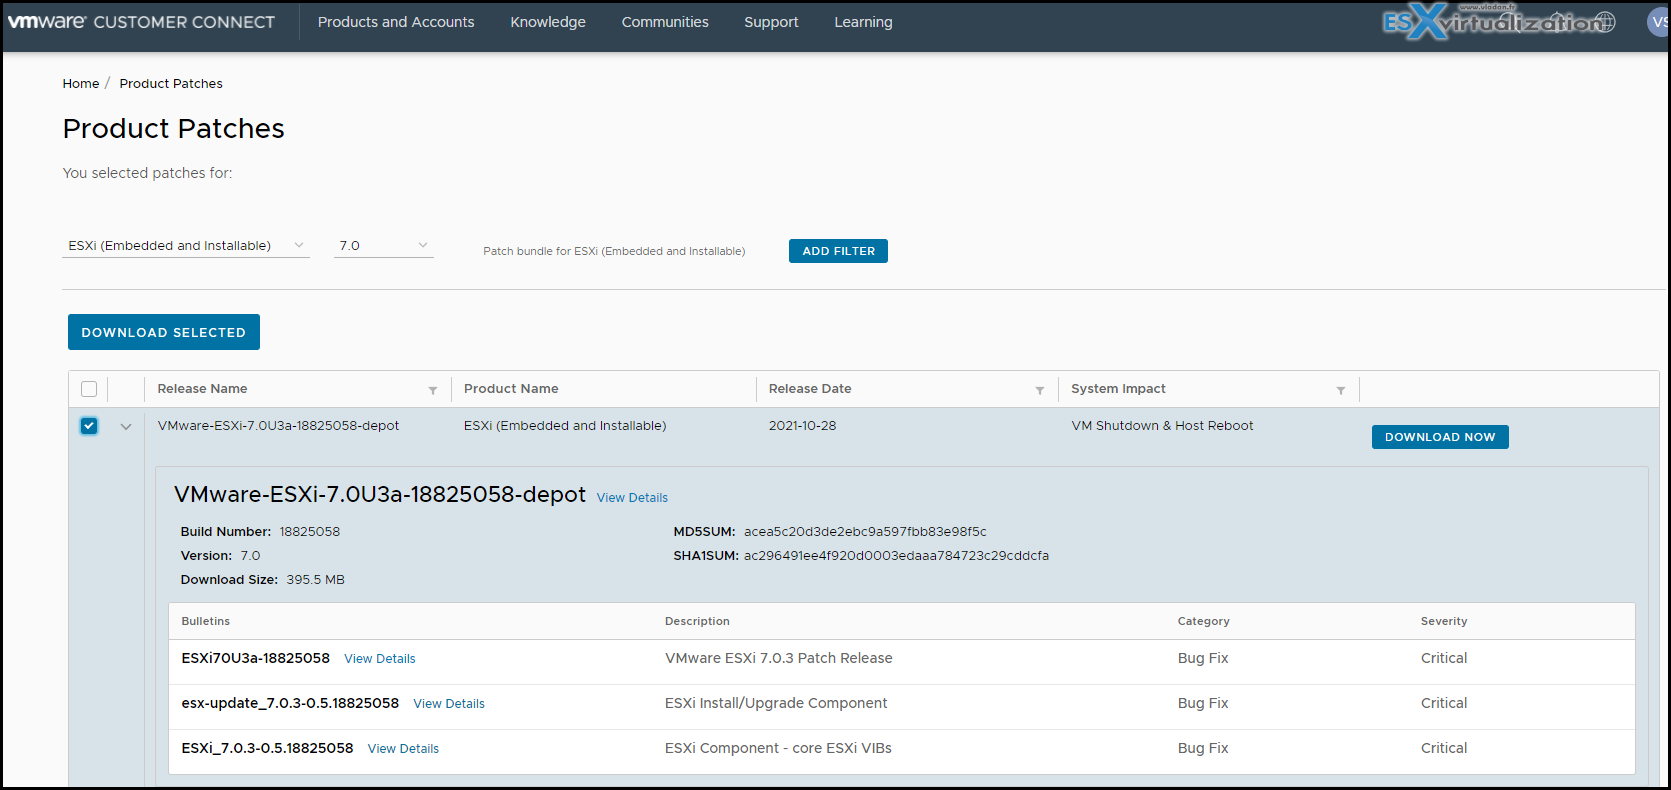
Task: Click ESXi Component - core ESXi VIBs description
Action: (x=778, y=748)
